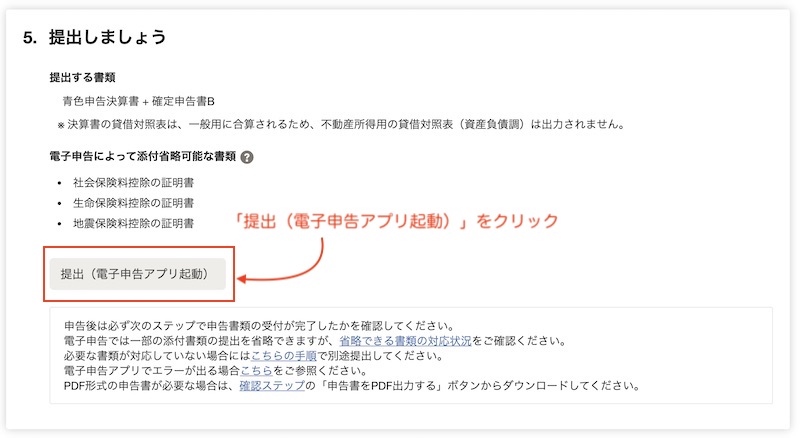Click the 申告後は必ず次のステップで sentence

[259, 326]
